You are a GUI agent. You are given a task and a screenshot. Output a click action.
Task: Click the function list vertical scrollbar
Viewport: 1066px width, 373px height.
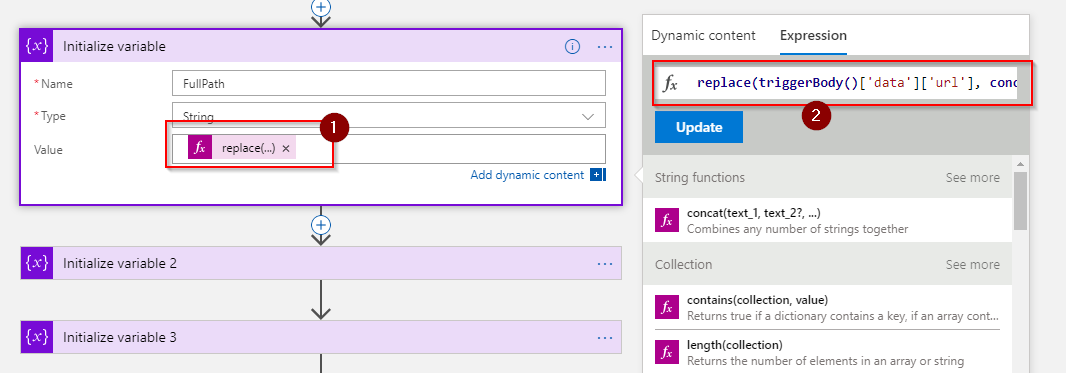coord(1020,201)
